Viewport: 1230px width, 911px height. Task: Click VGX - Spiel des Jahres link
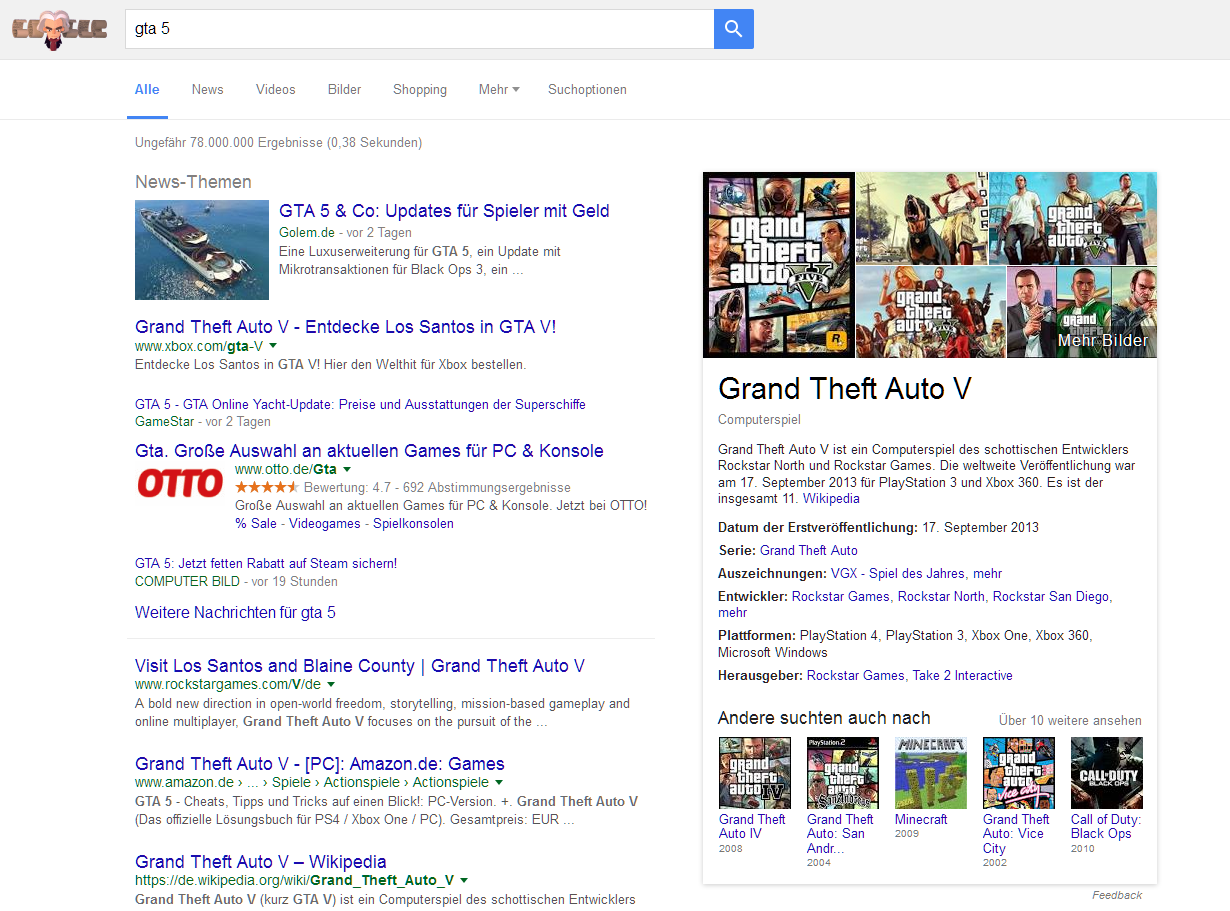[x=898, y=573]
